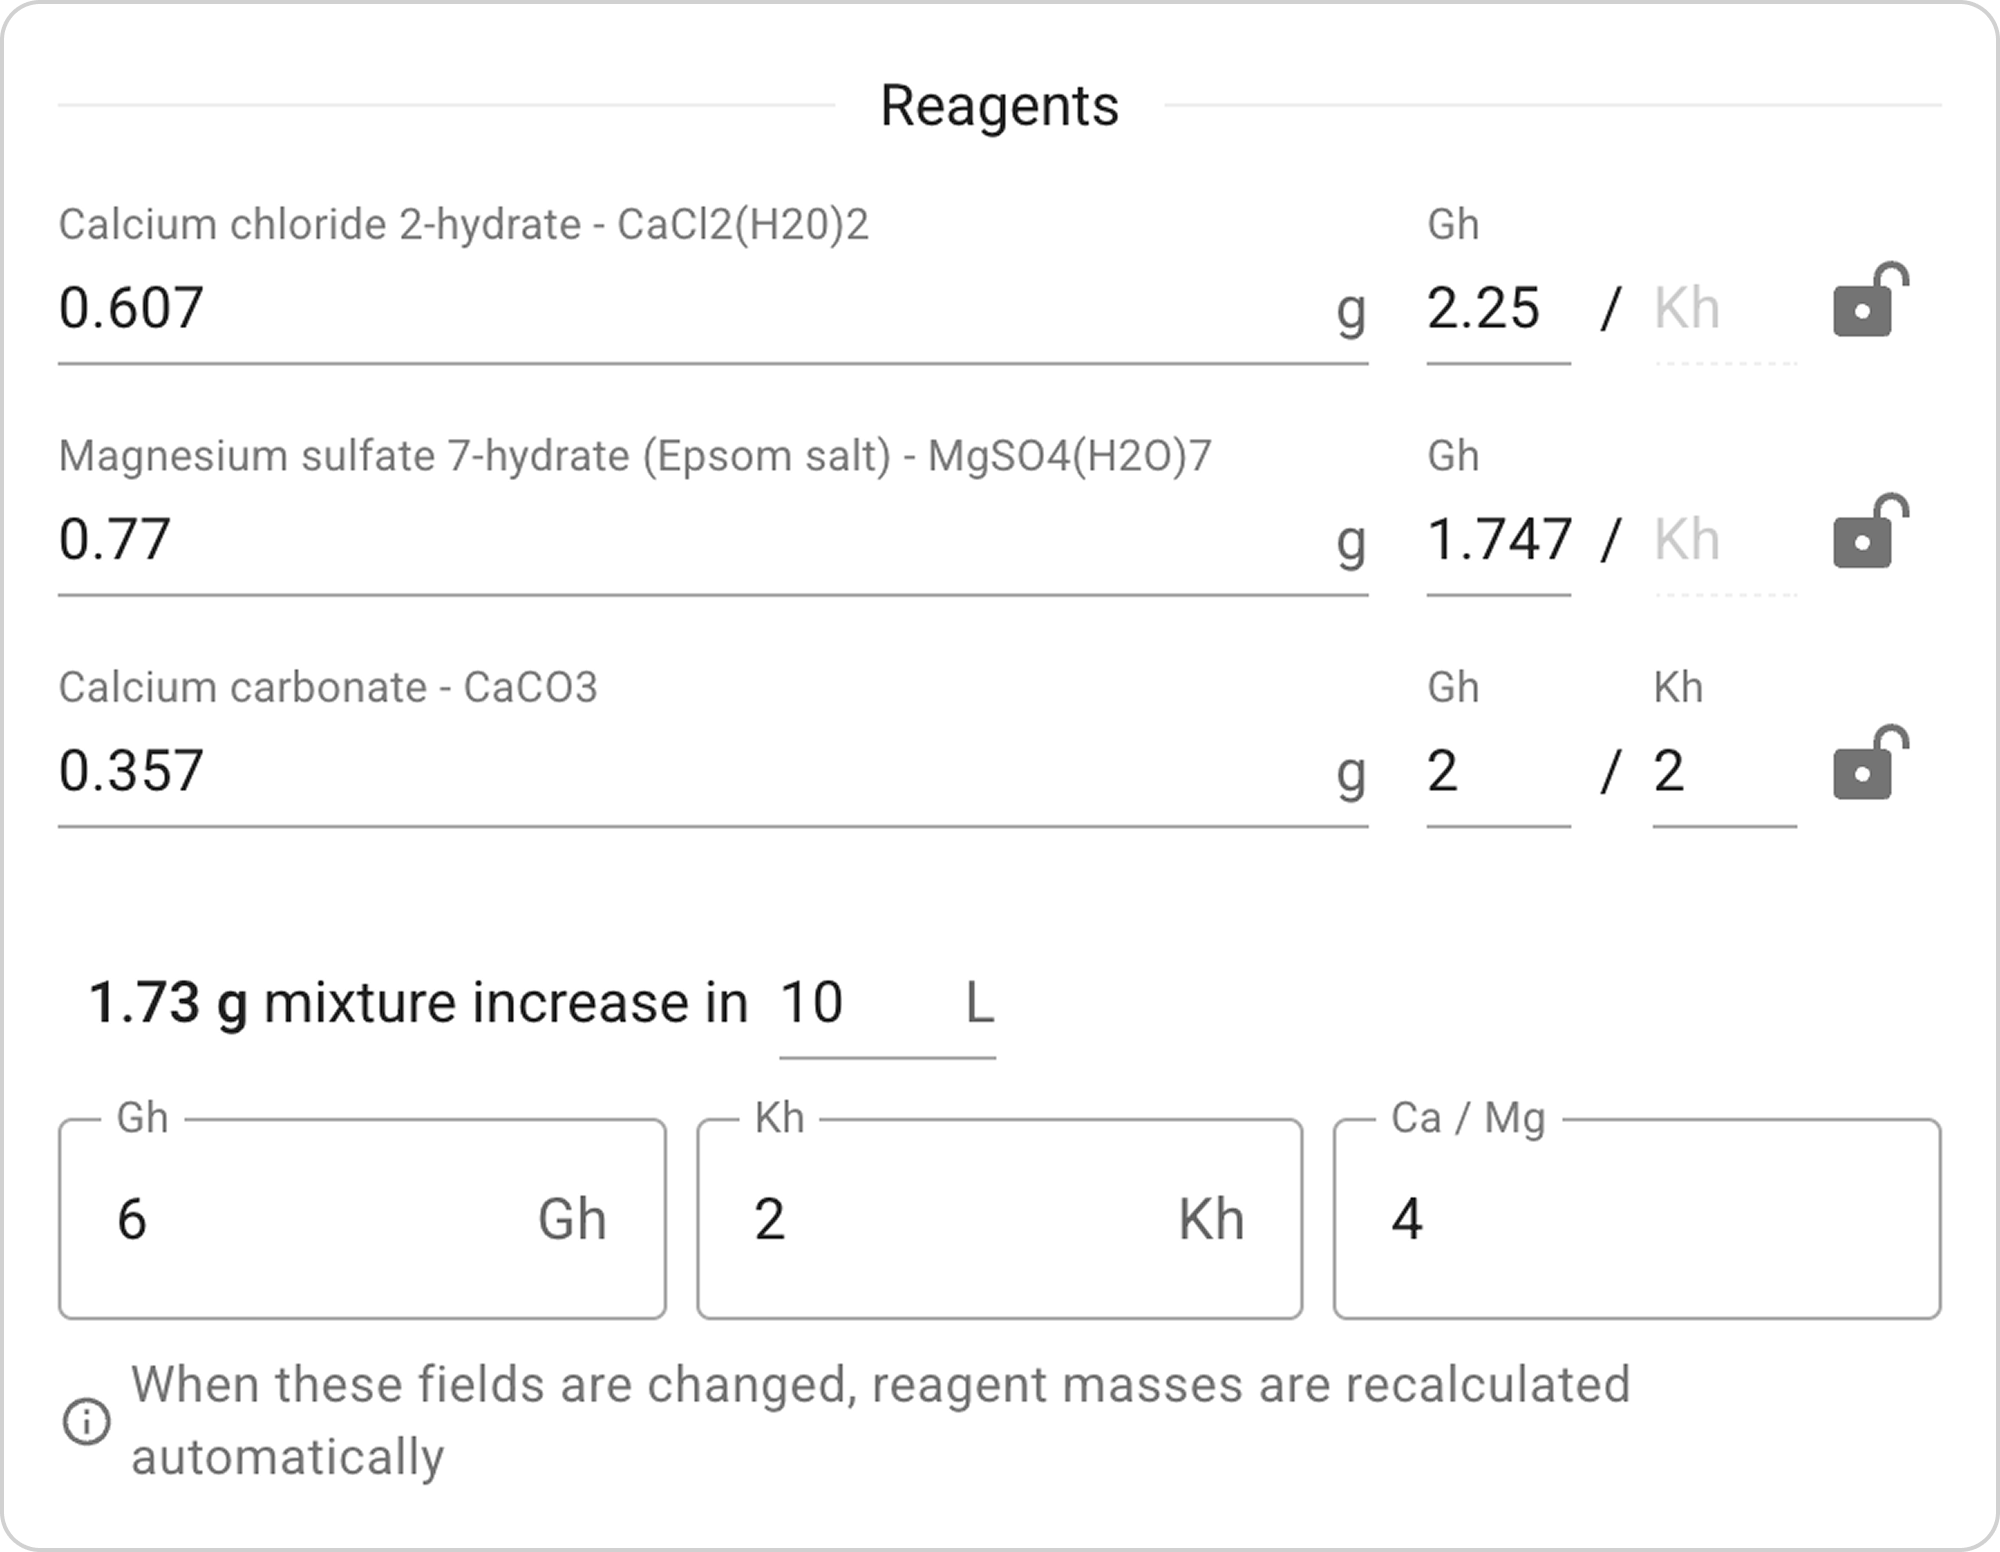The image size is (2000, 1552).
Task: Click the info icon beside recalculation note
Action: pos(87,1421)
